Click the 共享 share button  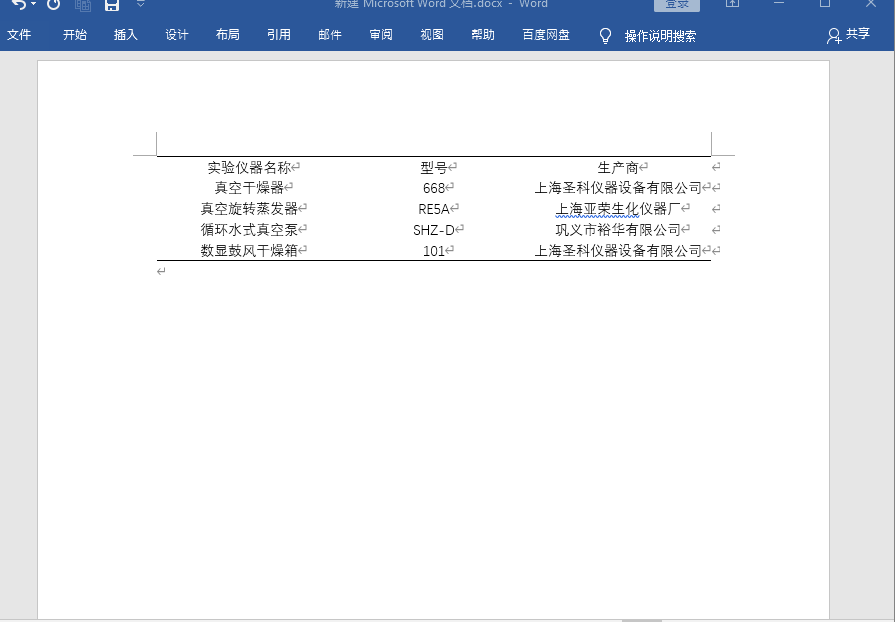[x=849, y=35]
